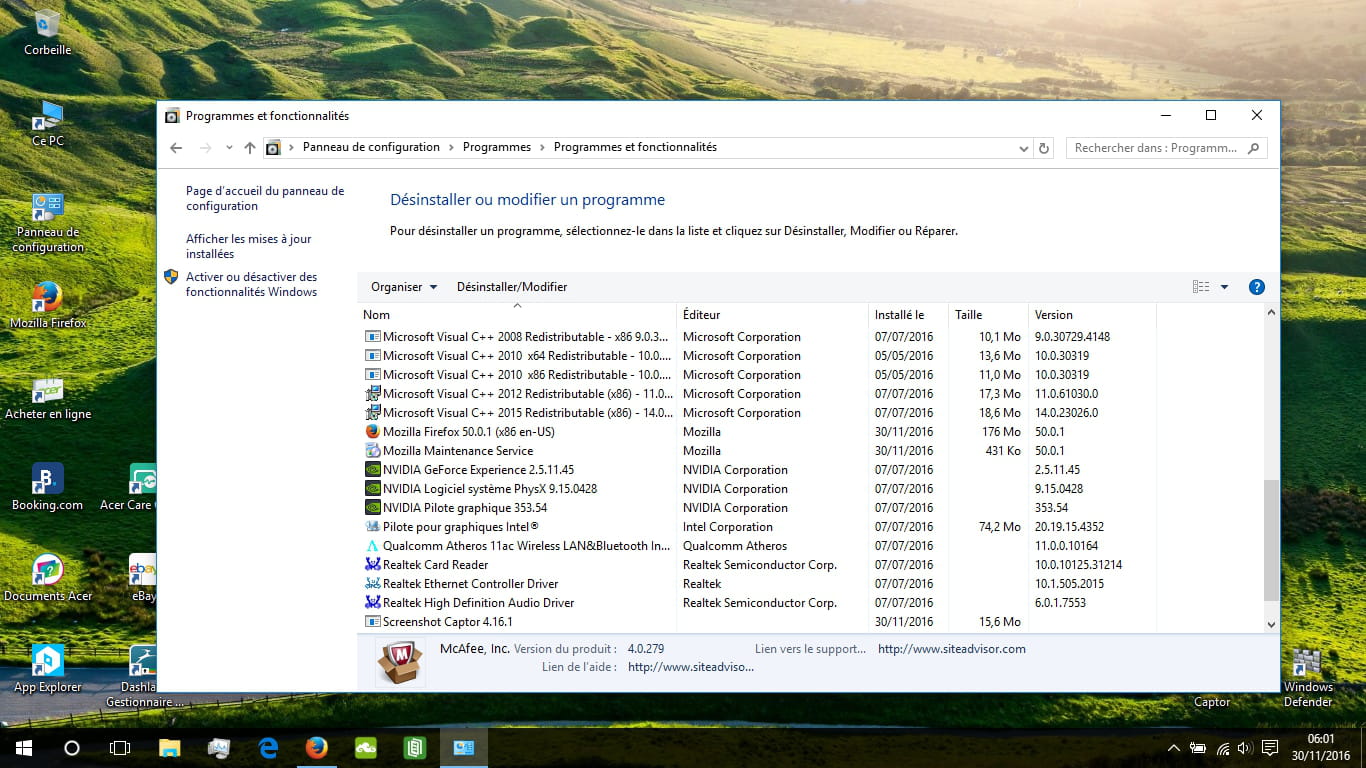This screenshot has width=1366, height=768.
Task: Sort by the Éditeur column header
Action: [x=772, y=315]
